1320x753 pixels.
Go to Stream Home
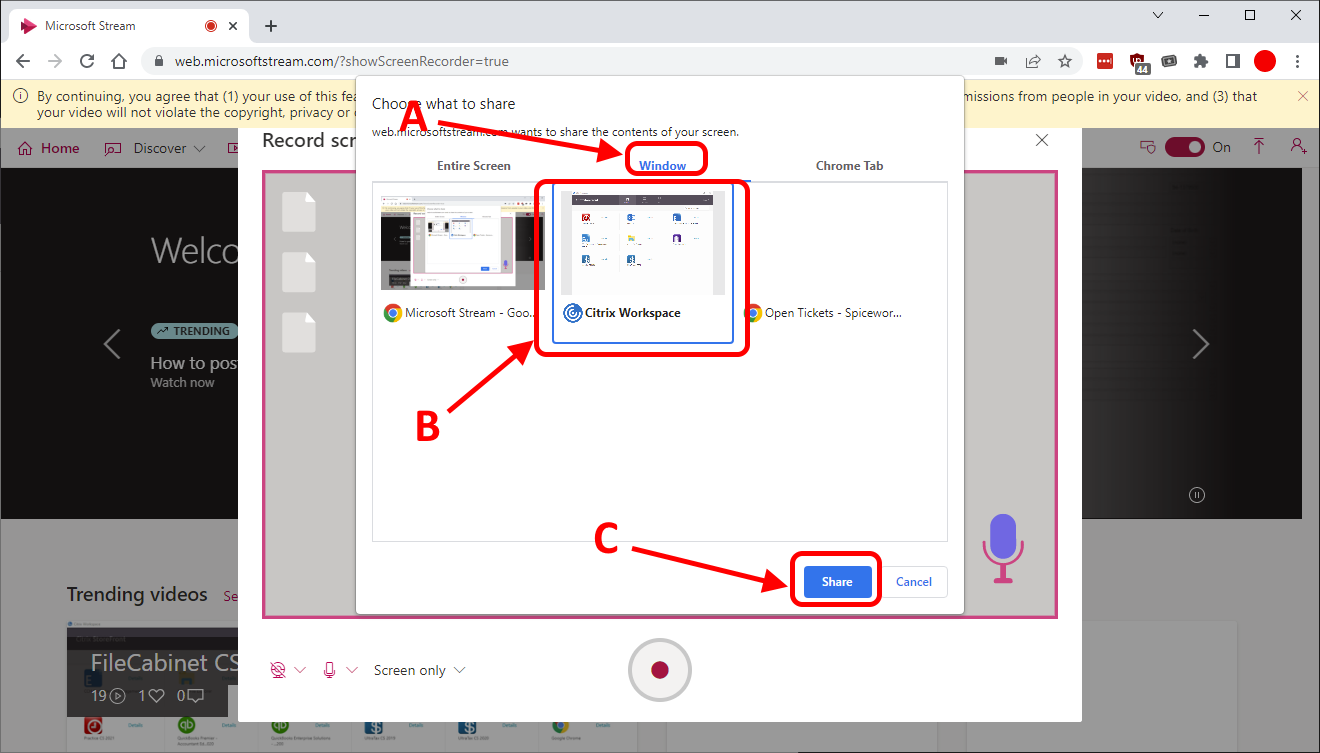(x=49, y=148)
